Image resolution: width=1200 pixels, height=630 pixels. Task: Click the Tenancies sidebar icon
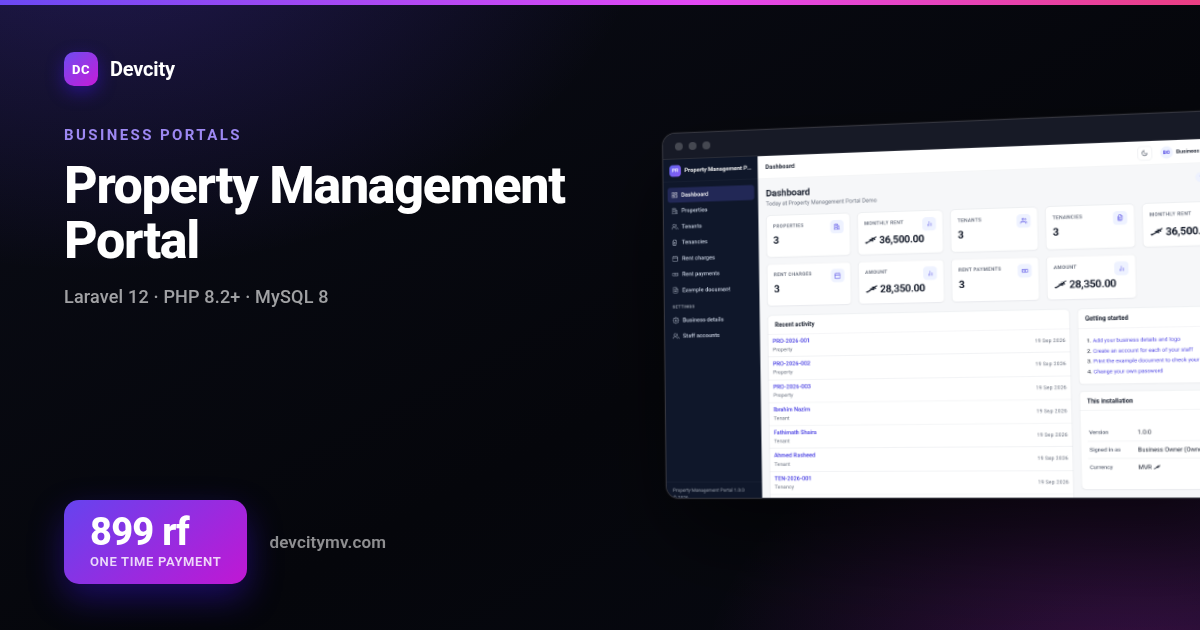coord(675,242)
